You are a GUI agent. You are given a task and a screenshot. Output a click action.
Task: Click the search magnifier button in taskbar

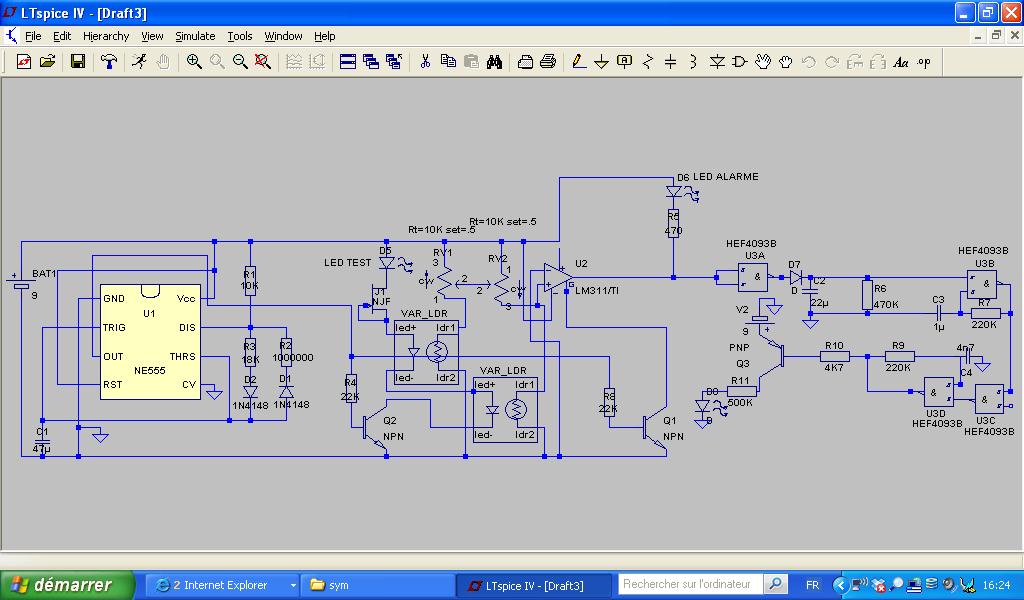tap(775, 584)
